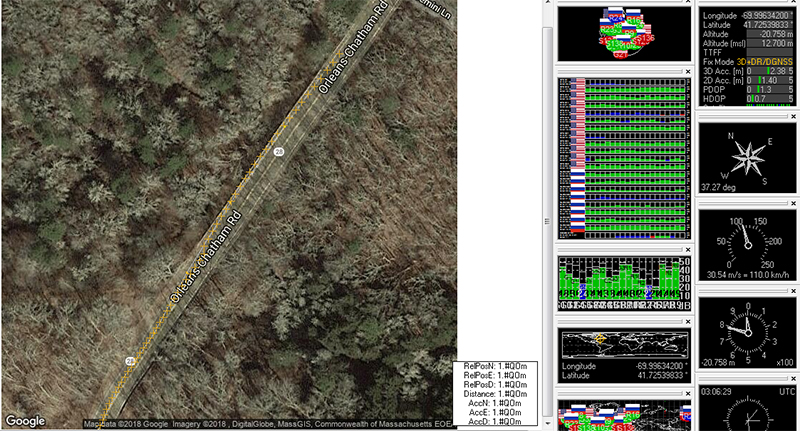The width and height of the screenshot is (800, 431).
Task: Click the scrollbar down arrow beside the map
Action: click(x=545, y=423)
